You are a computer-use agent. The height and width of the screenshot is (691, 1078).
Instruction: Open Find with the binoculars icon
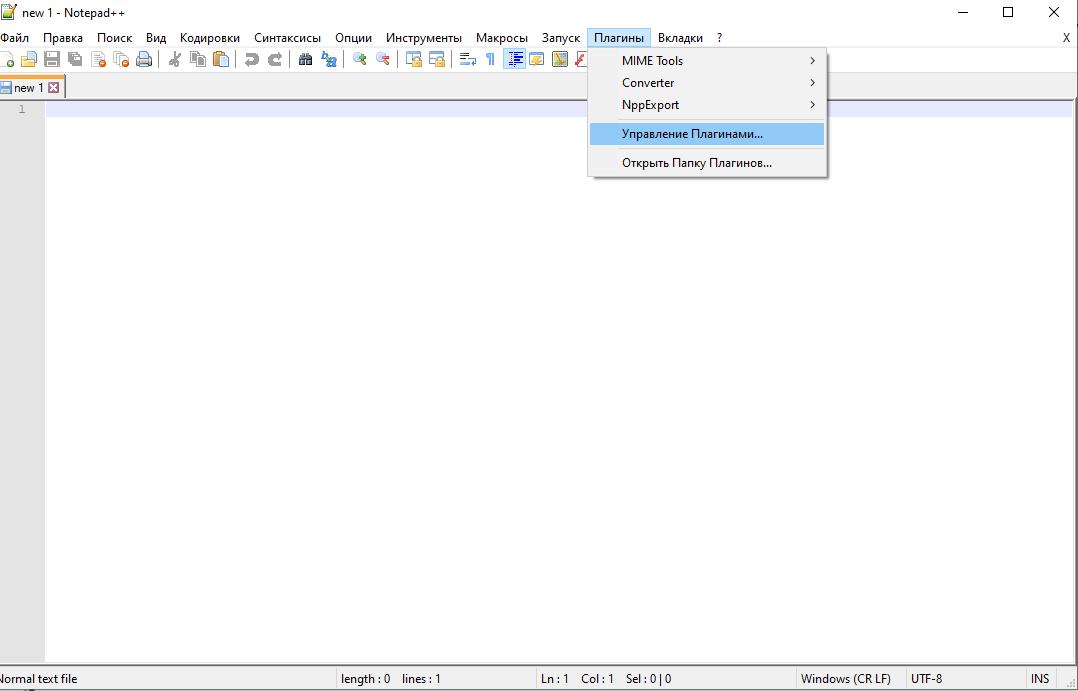pos(306,60)
